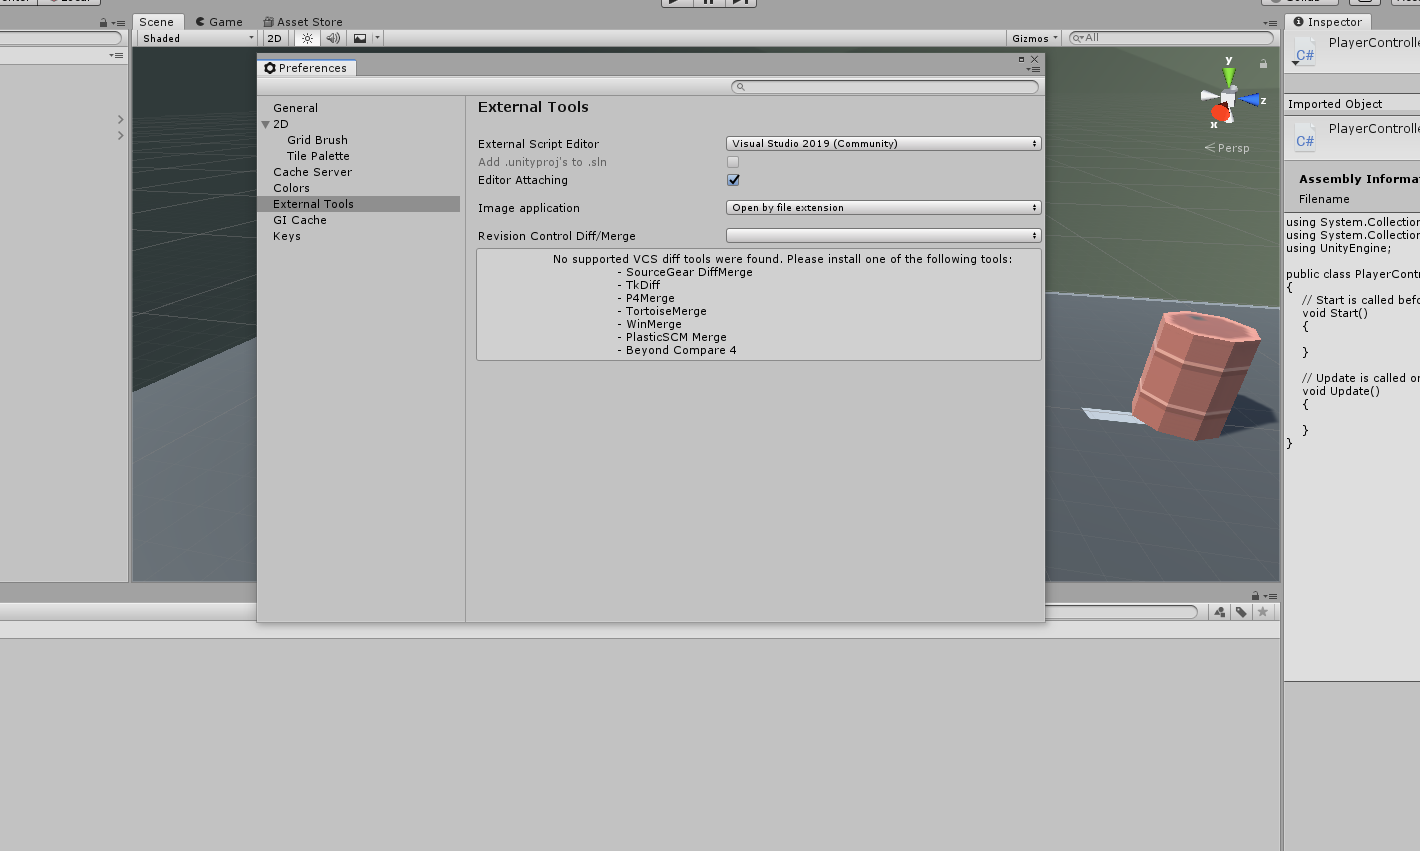Uncheck the Editor Attaching checkbox
Image resolution: width=1420 pixels, height=851 pixels.
pyautogui.click(x=733, y=180)
